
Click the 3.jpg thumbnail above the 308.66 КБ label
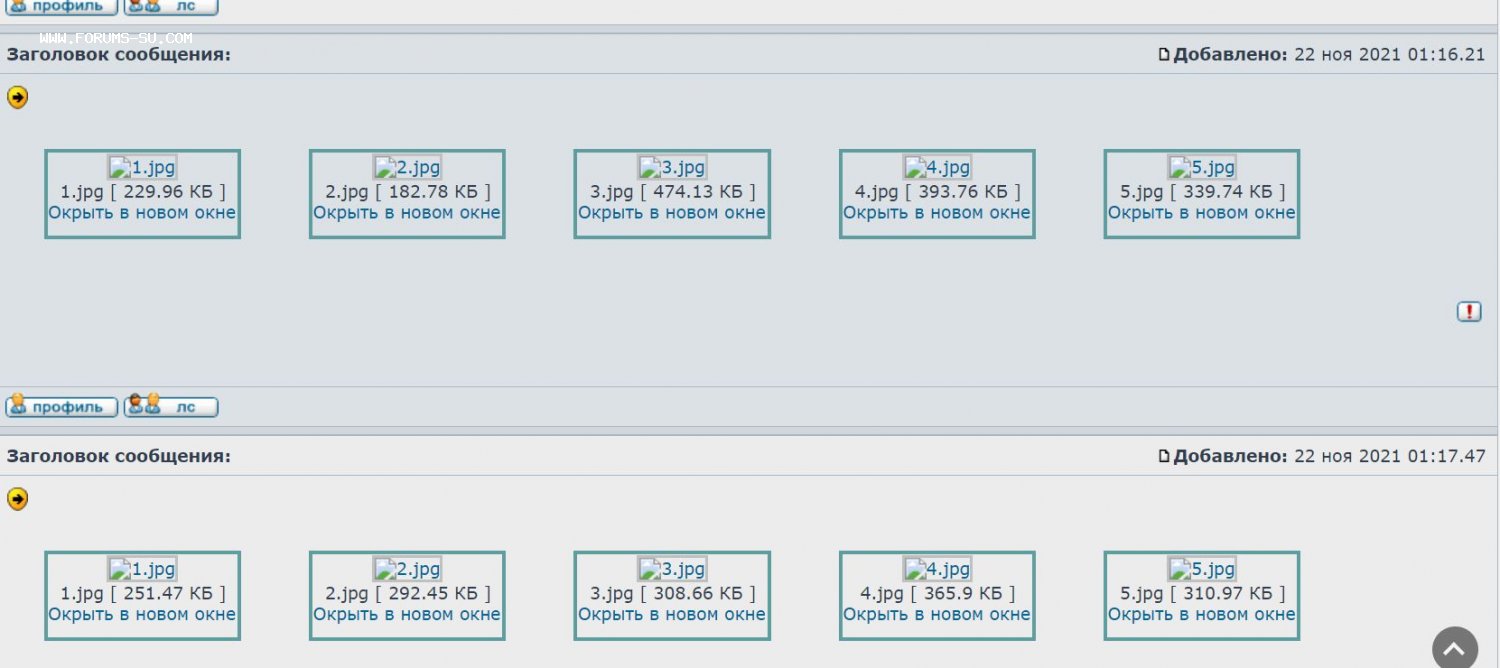coord(672,570)
